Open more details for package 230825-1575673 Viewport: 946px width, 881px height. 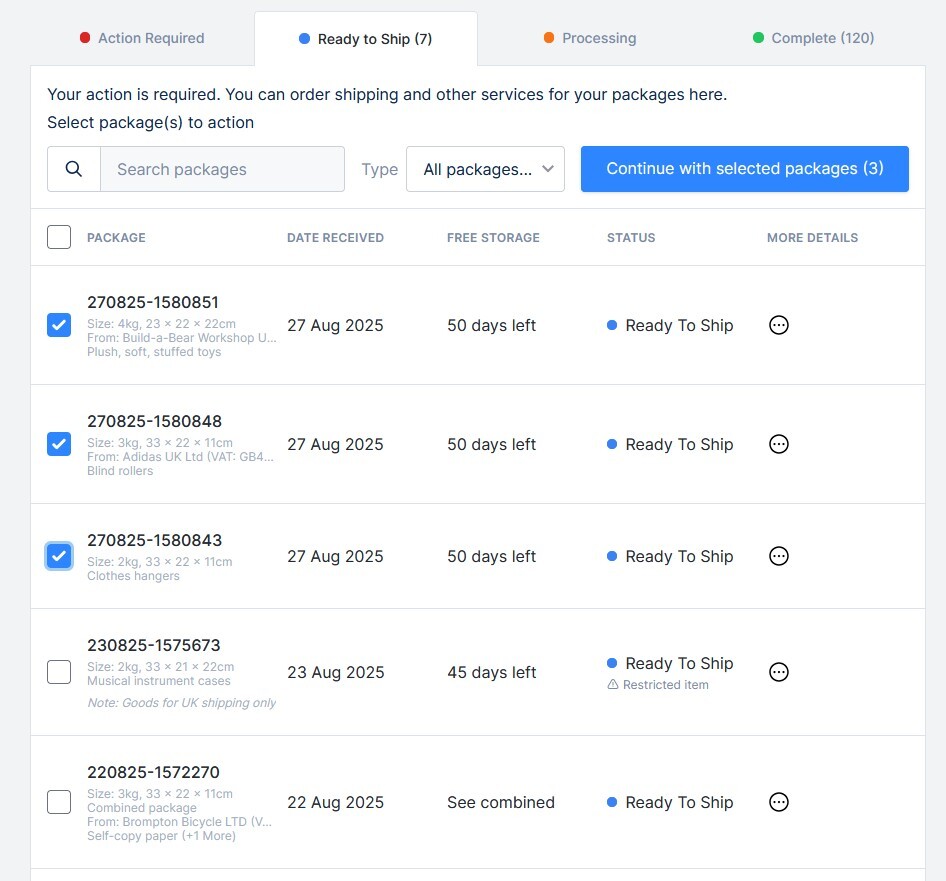coord(779,672)
